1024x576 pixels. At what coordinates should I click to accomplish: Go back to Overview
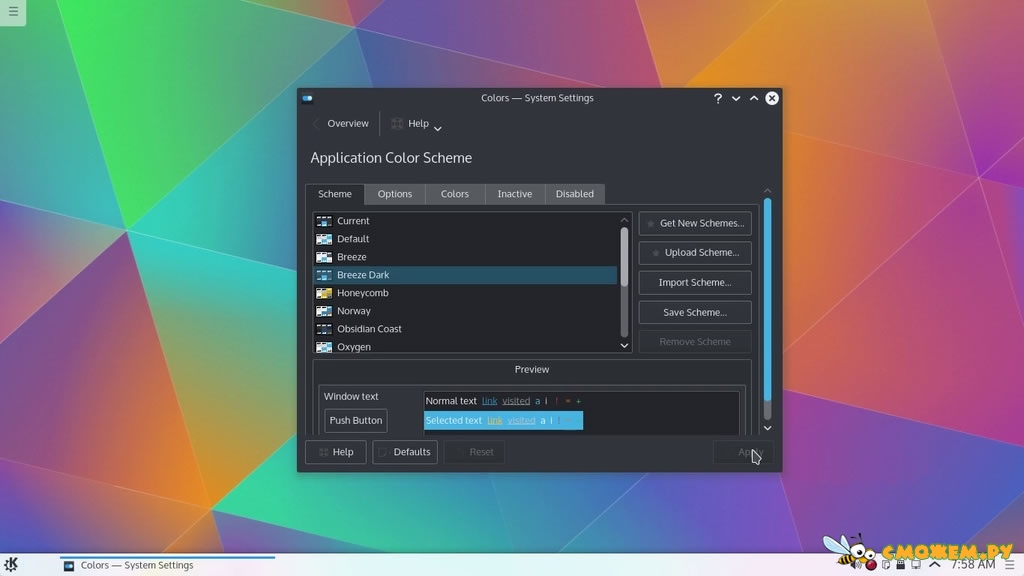(342, 123)
